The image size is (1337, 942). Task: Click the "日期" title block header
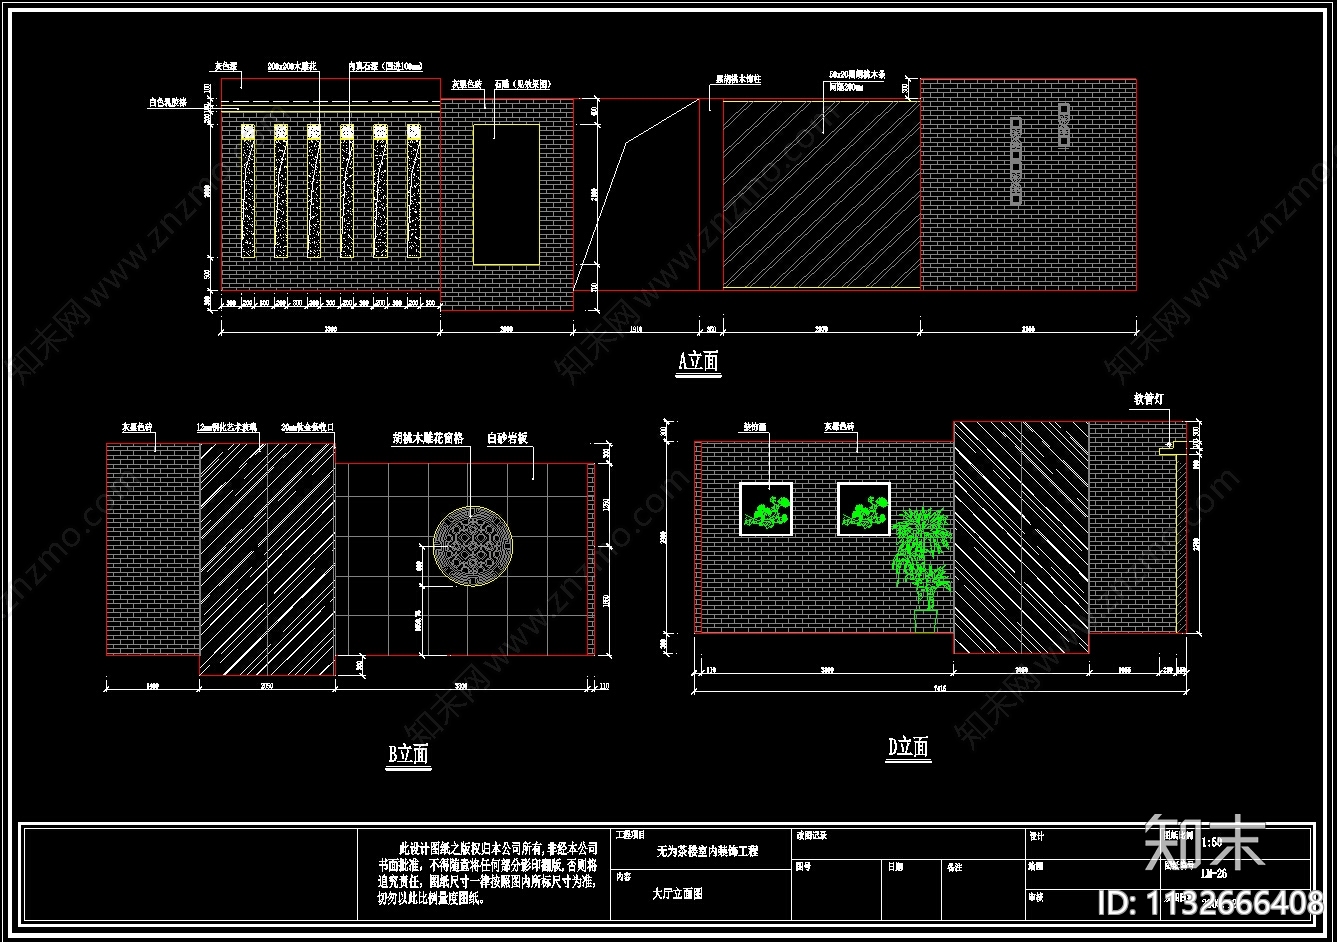click(x=894, y=867)
